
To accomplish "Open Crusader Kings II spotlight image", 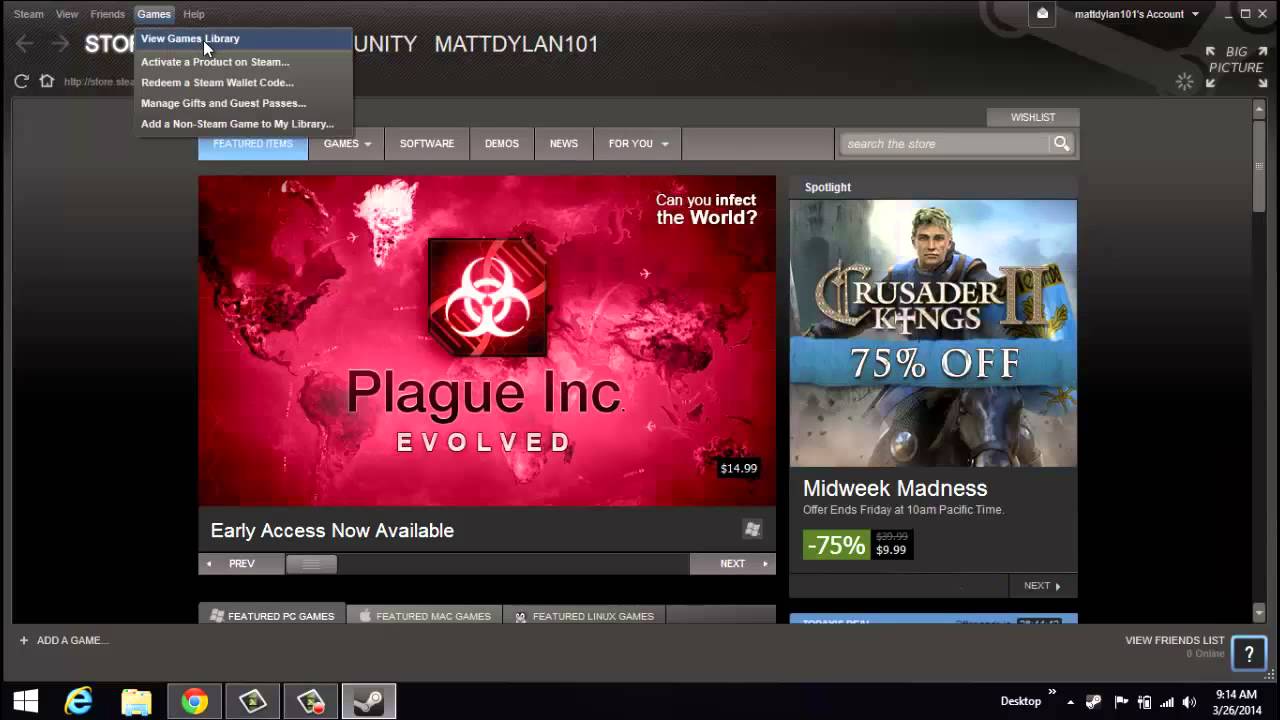I will 933,333.
